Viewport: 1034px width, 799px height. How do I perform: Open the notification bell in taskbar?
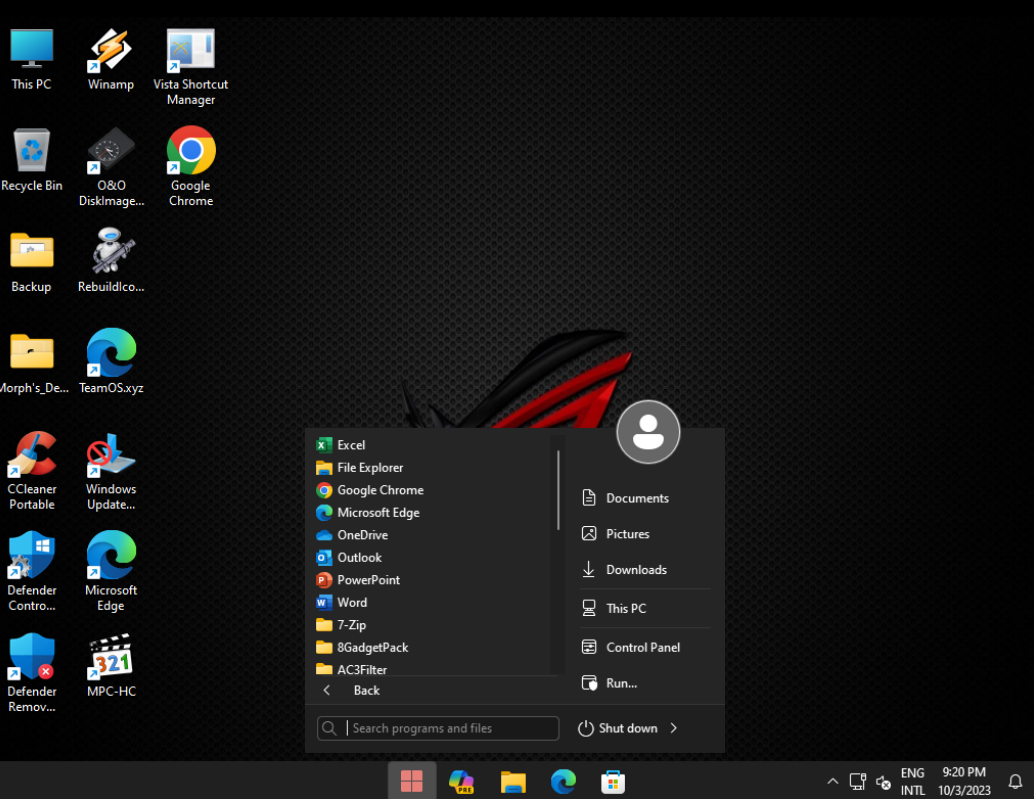[1016, 781]
